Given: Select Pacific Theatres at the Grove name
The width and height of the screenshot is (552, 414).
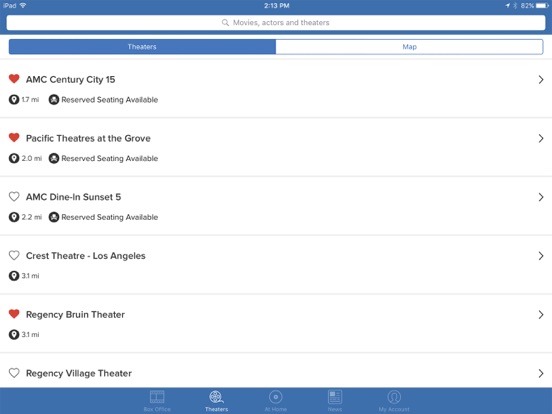Looking at the screenshot, I should 88,138.
